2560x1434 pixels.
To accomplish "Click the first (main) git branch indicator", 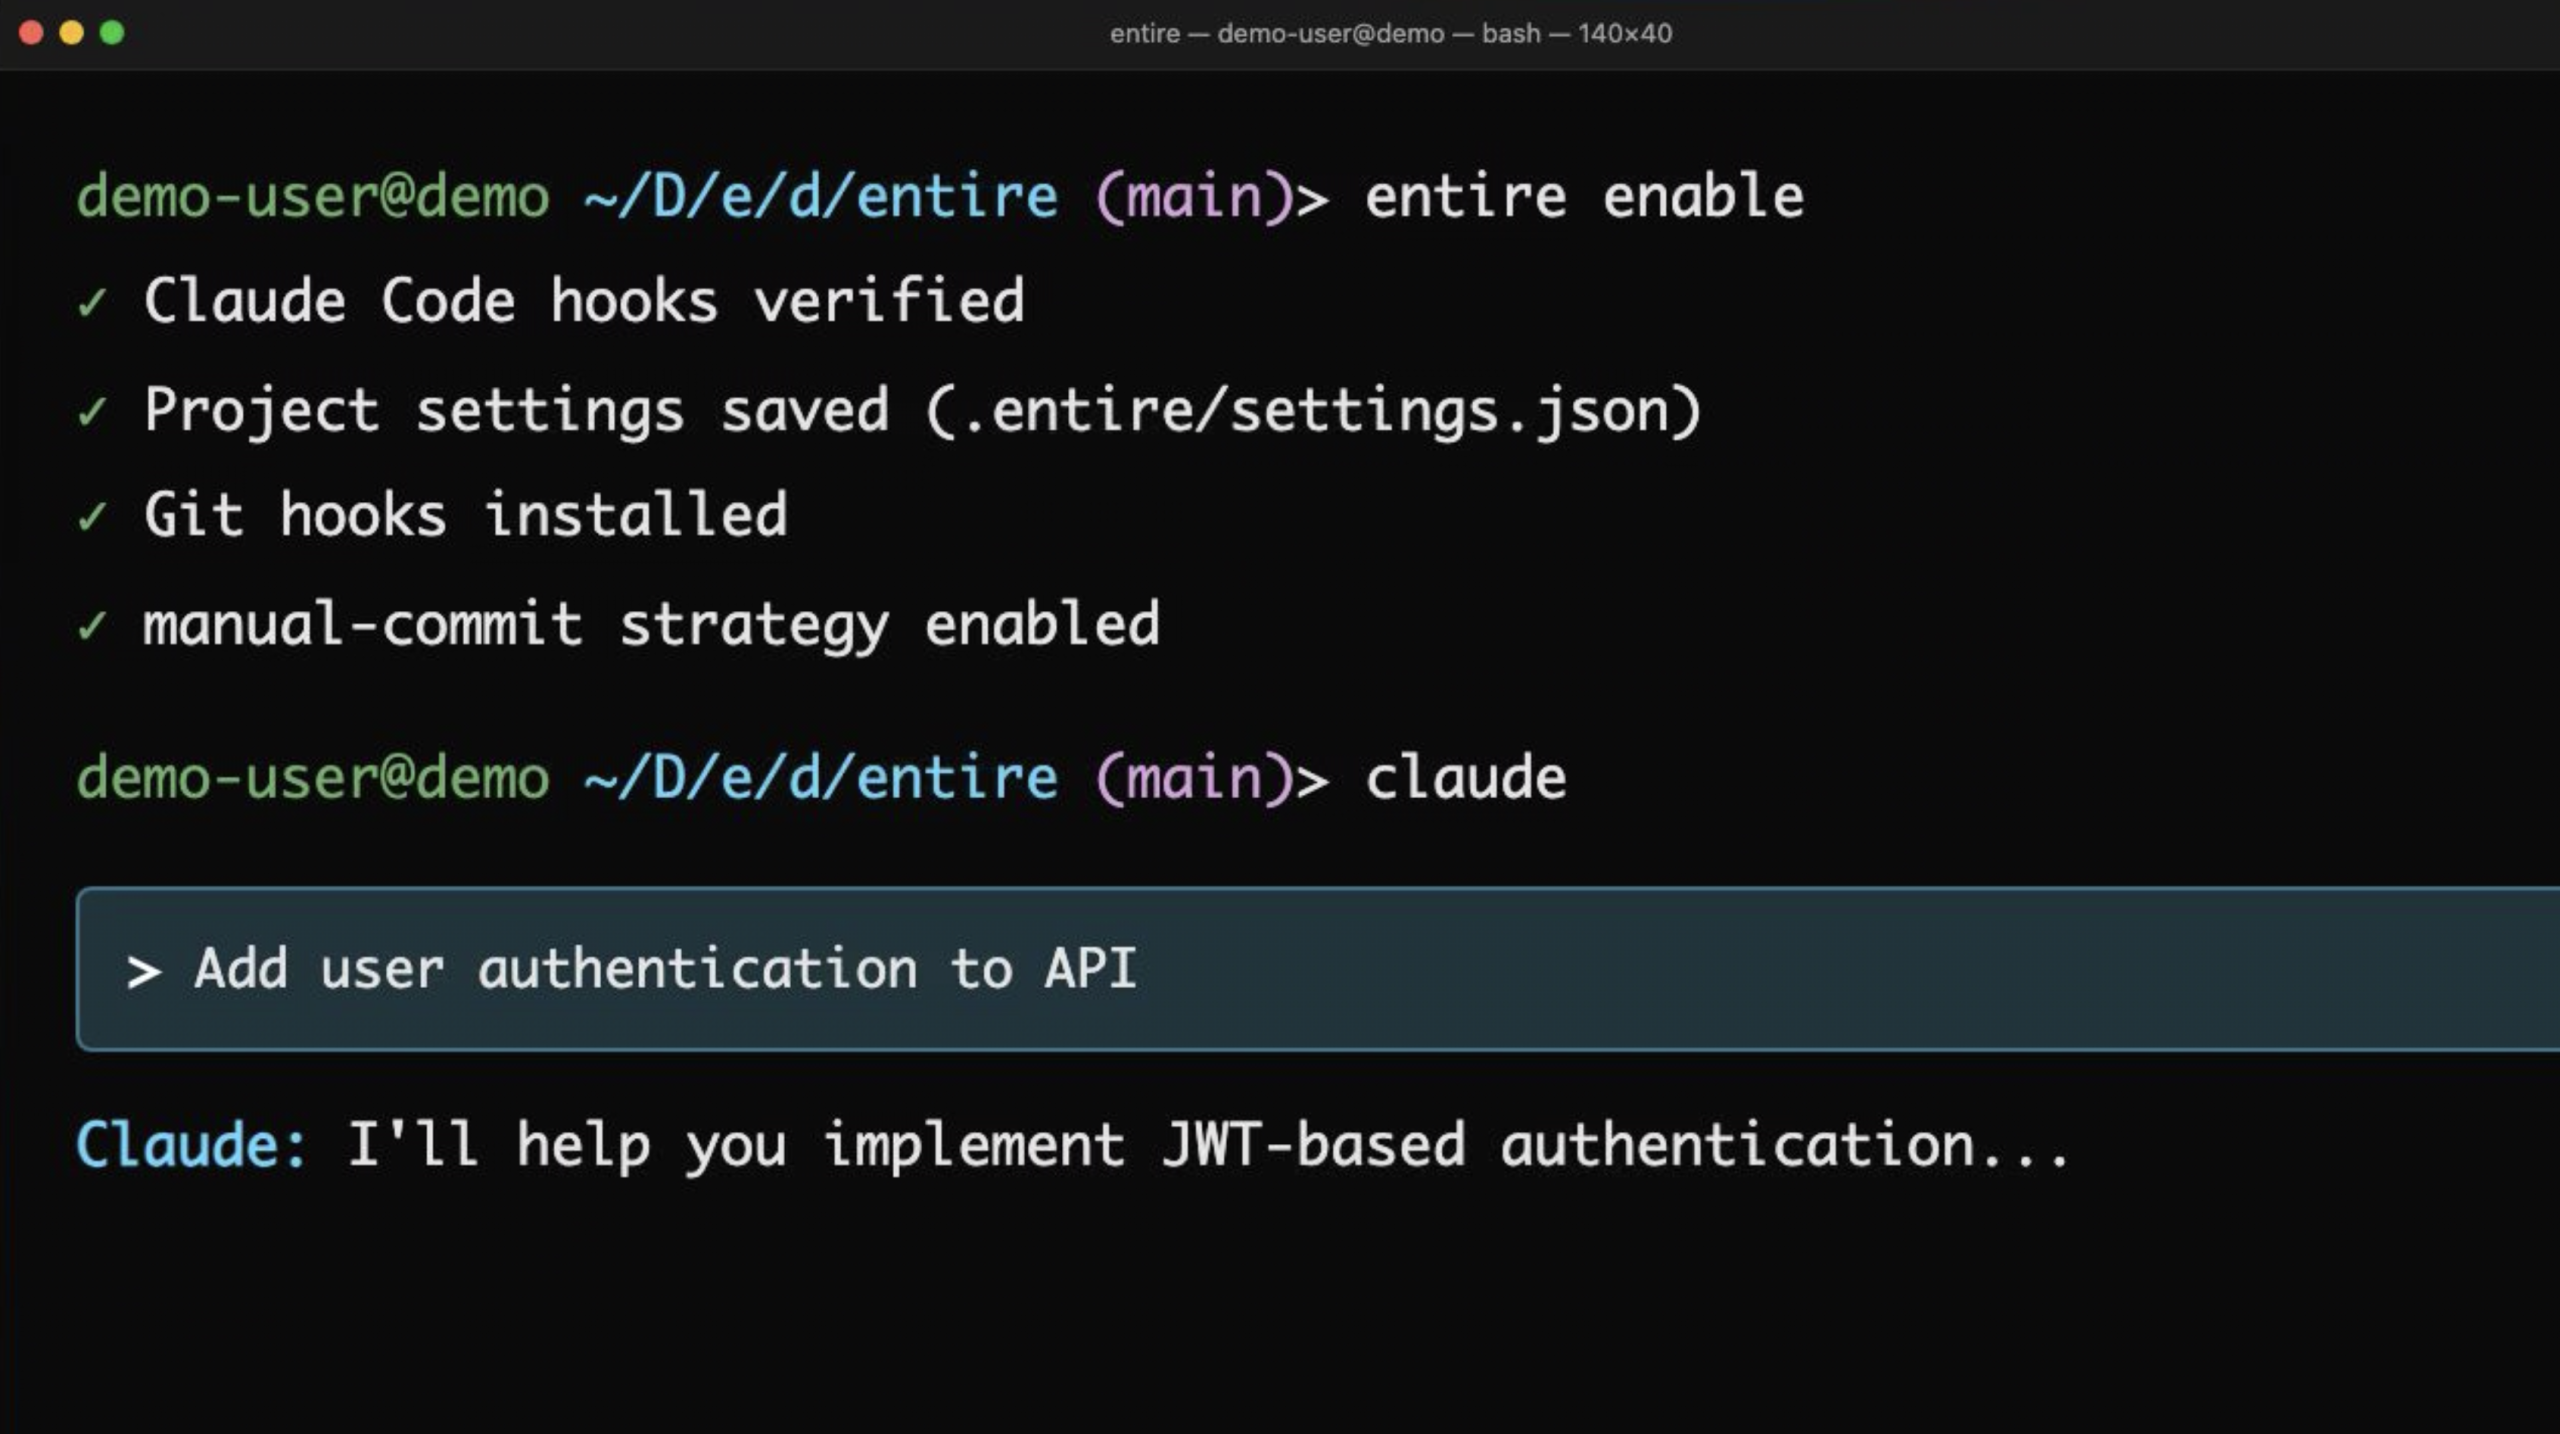I will pyautogui.click(x=1195, y=196).
